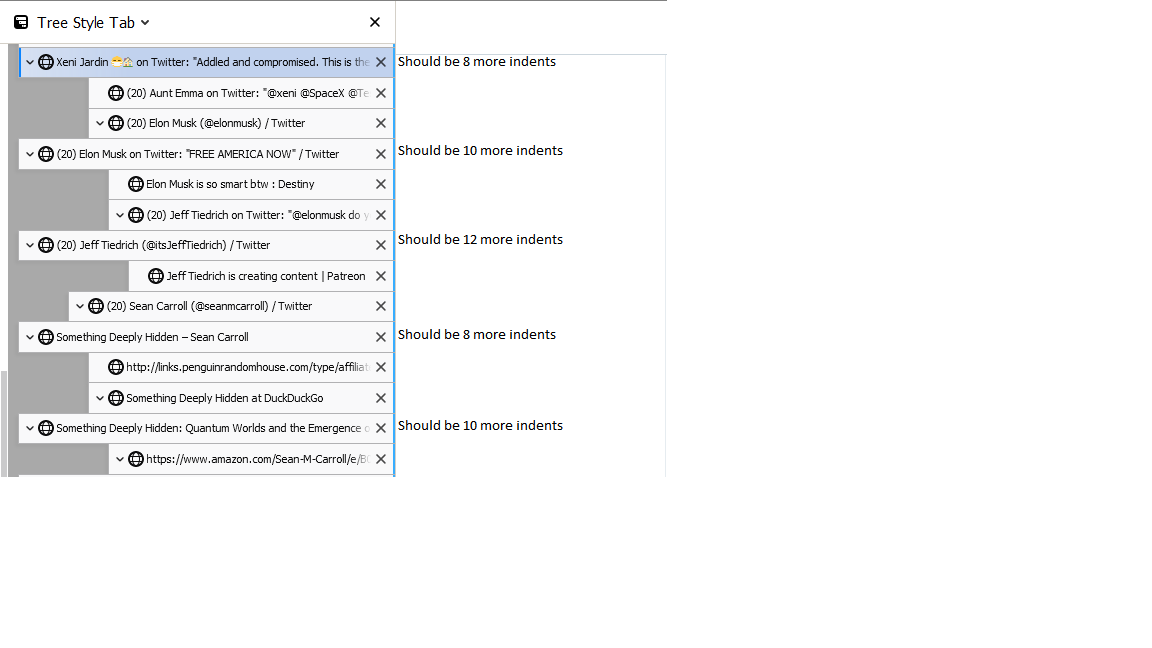Click globe favicon of Xeni Jardin tab
Image resolution: width=1152 pixels, height=648 pixels.
pos(46,62)
